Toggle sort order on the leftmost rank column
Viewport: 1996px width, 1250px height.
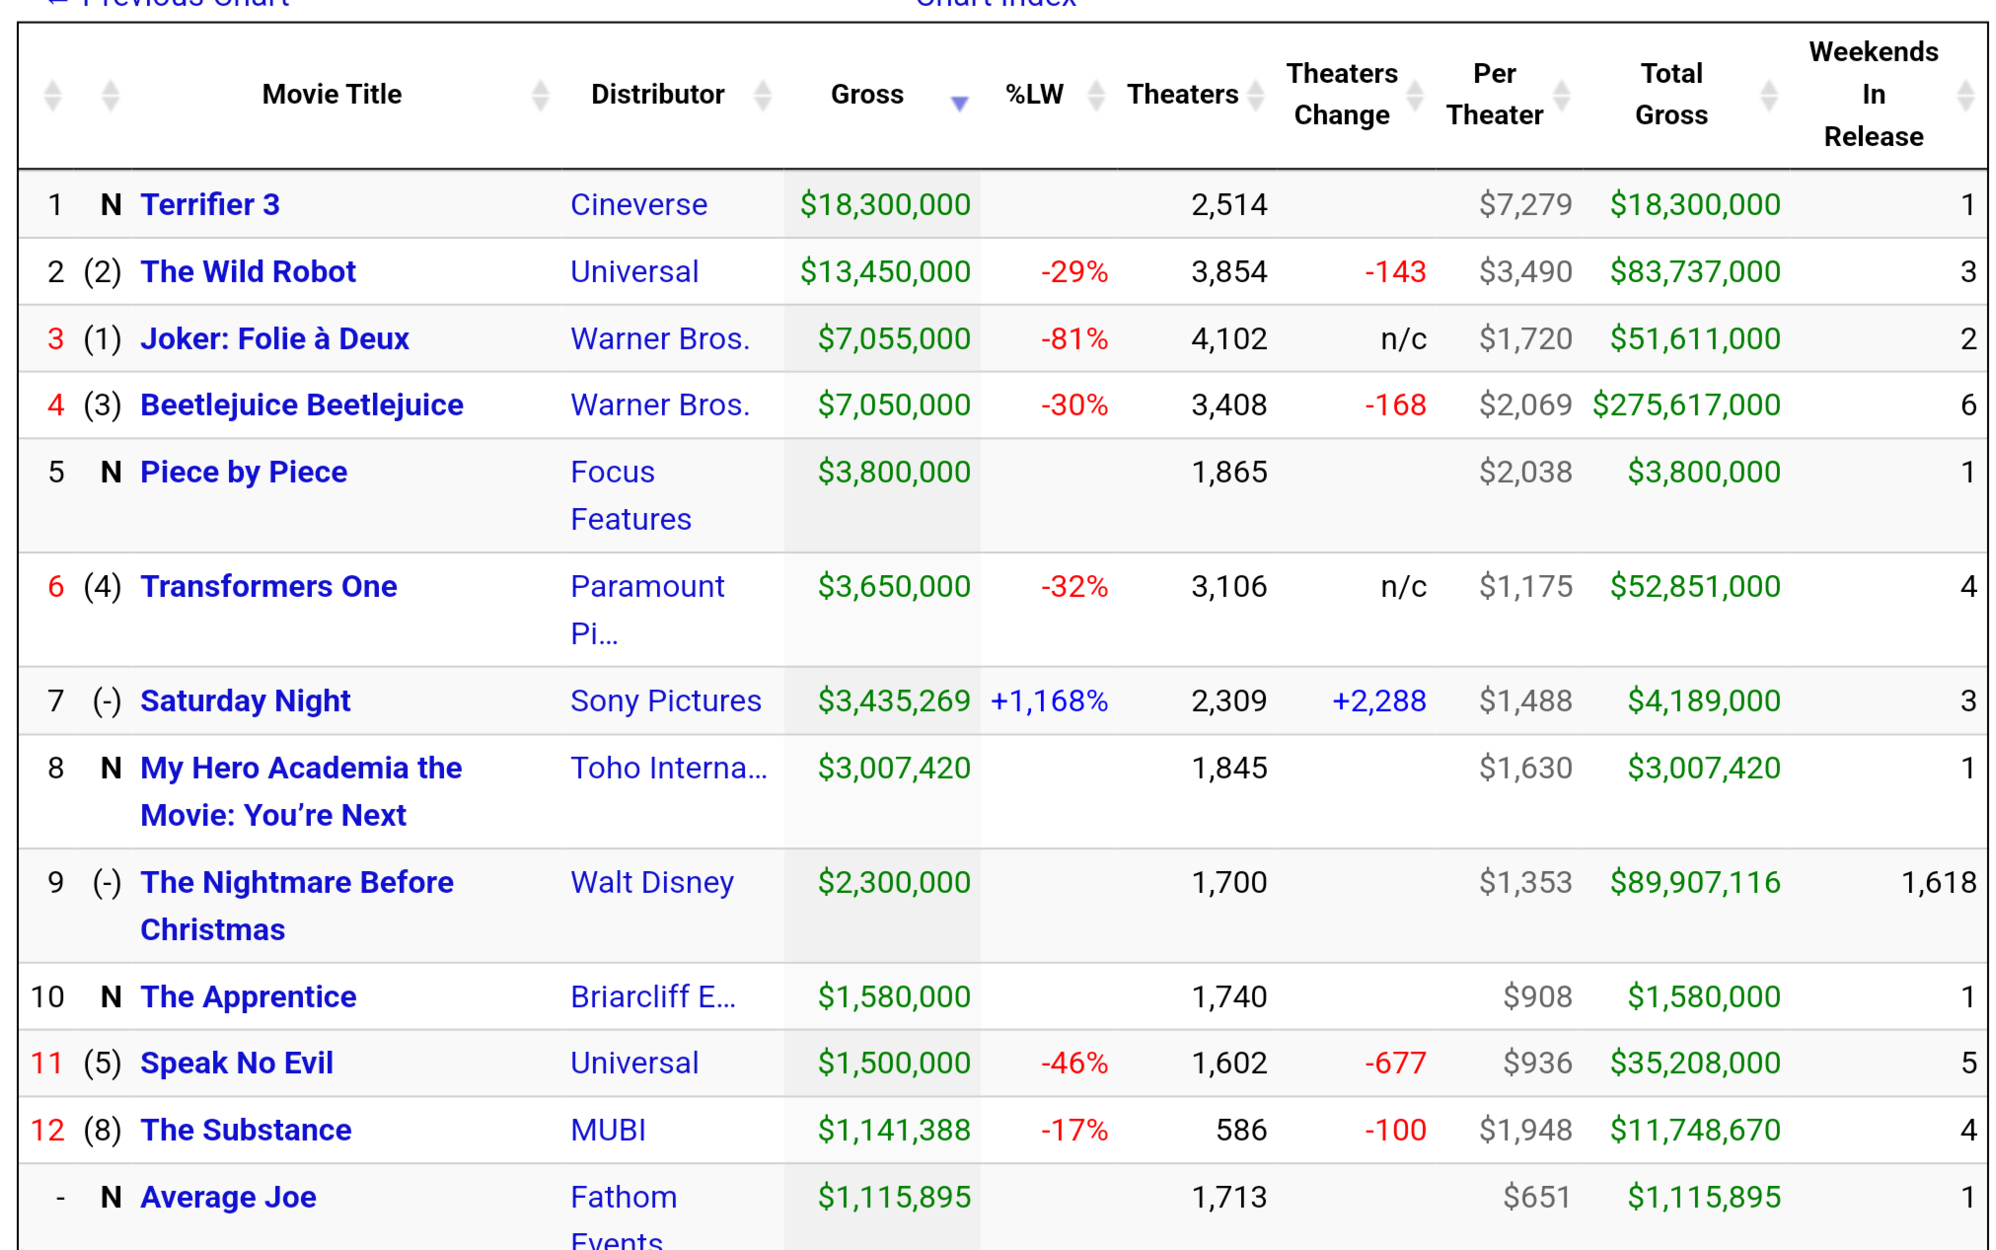point(54,95)
